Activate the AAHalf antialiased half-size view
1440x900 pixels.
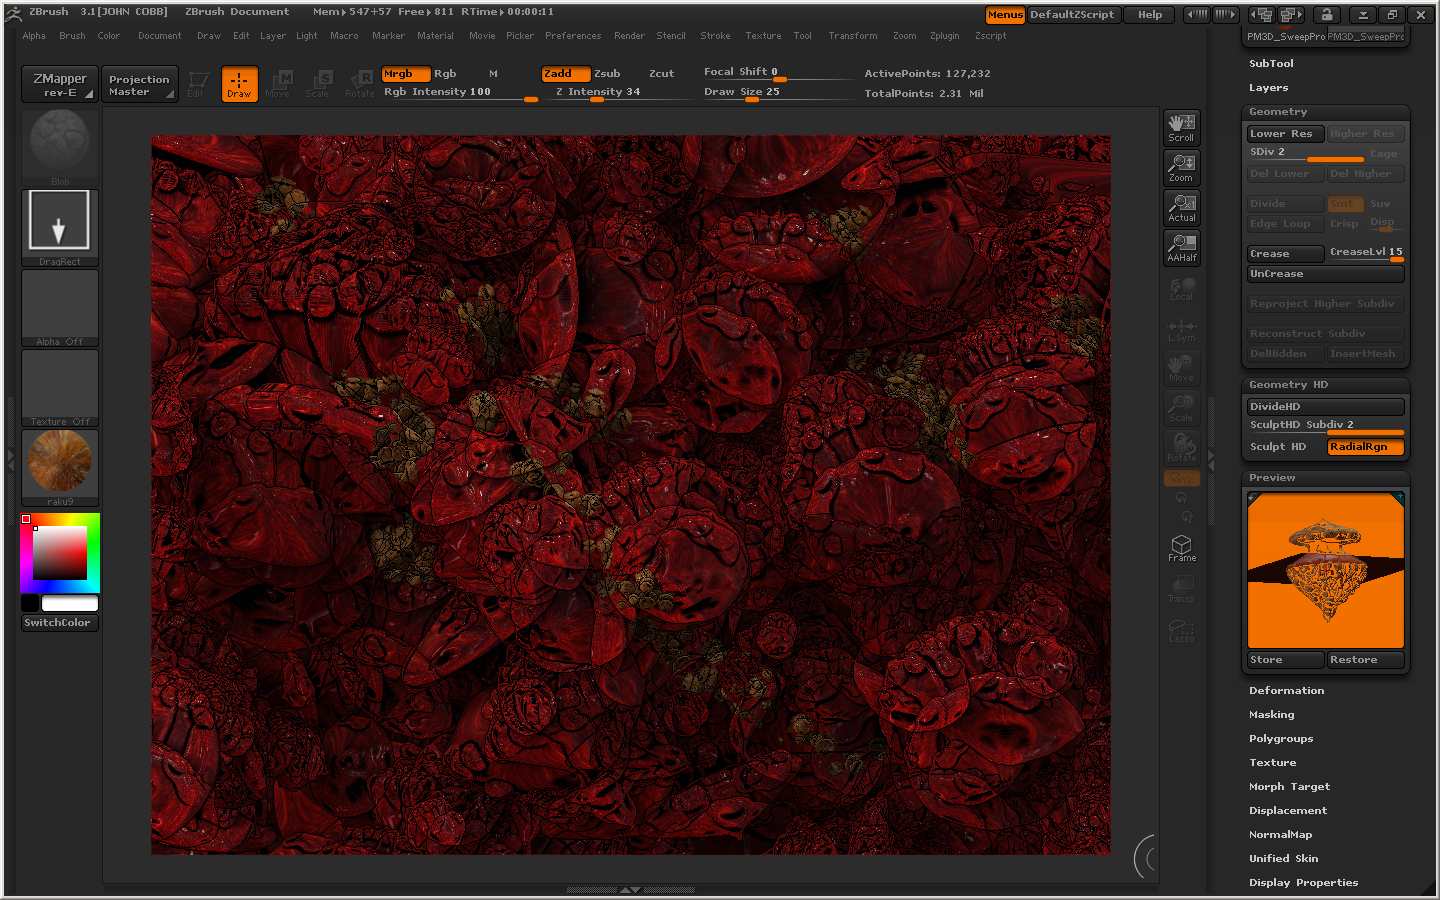pos(1181,248)
